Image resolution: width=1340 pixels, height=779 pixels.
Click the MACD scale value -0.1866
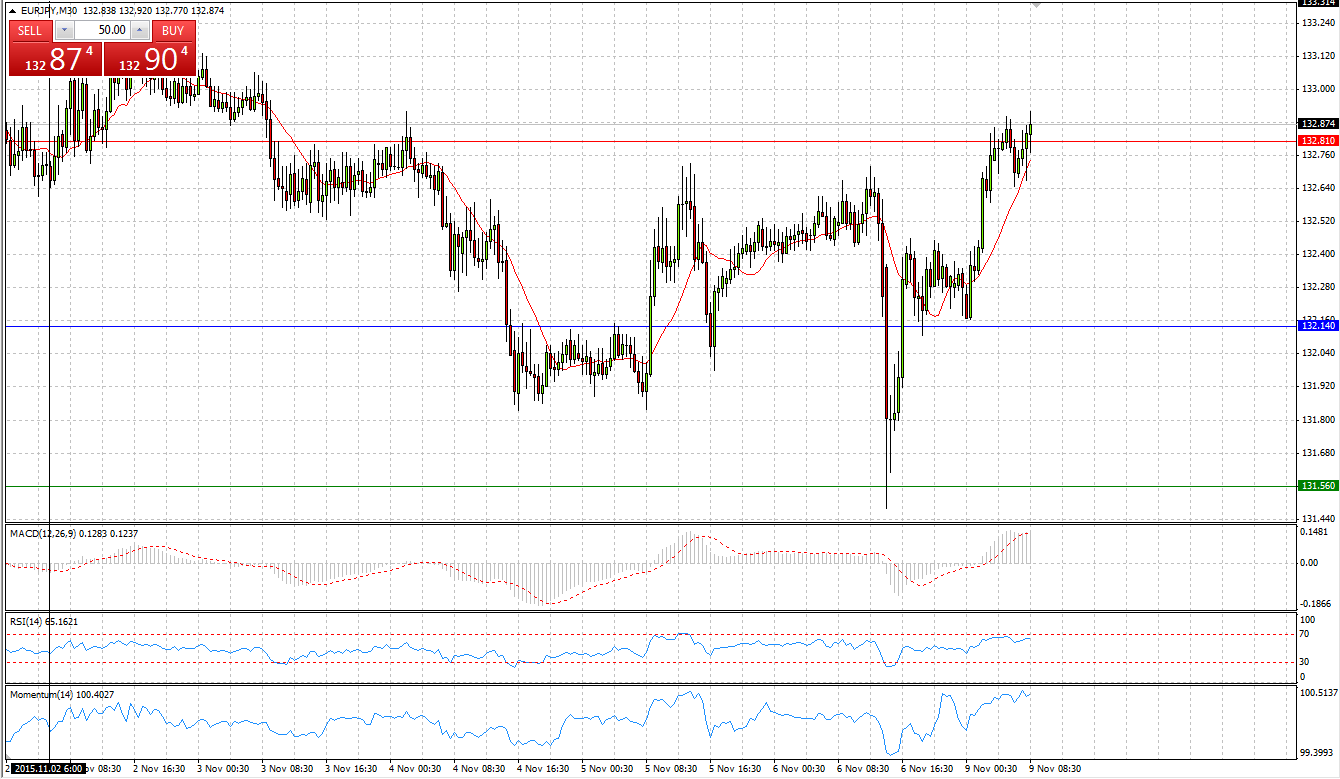(1317, 604)
